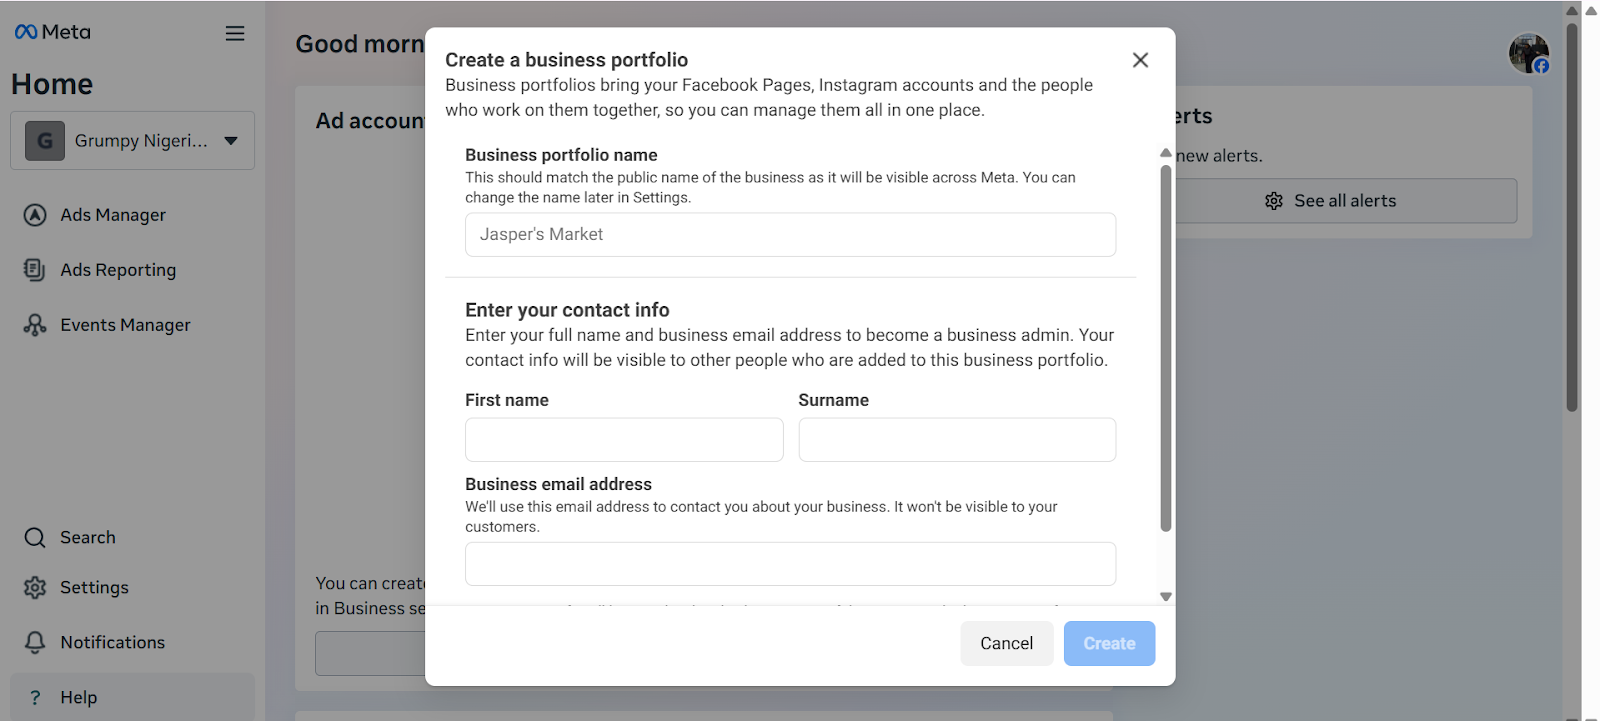Click the dialog scroll-up arrow
This screenshot has height=721, width=1600.
pyautogui.click(x=1165, y=153)
